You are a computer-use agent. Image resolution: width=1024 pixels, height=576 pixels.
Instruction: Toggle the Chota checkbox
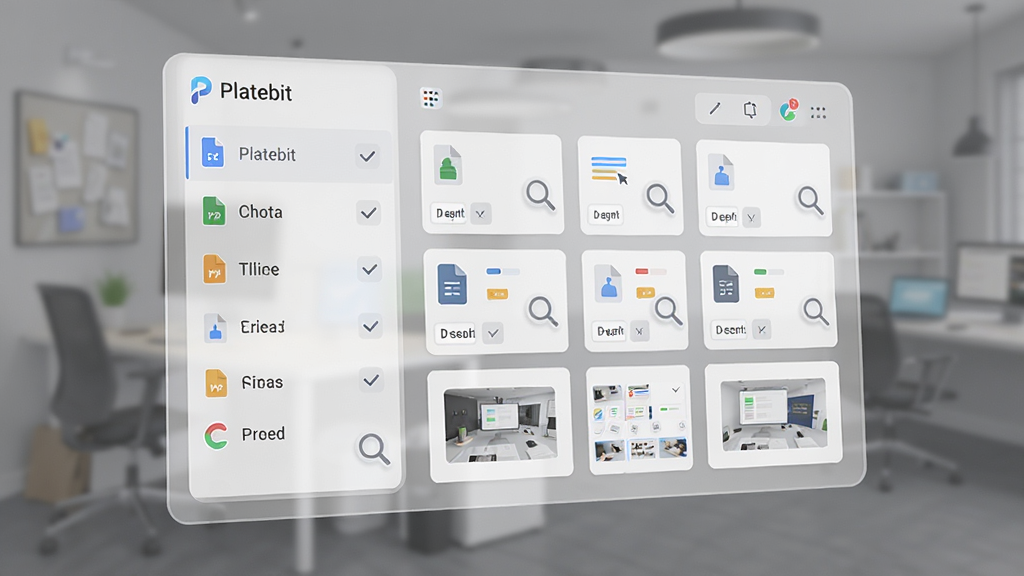click(369, 213)
